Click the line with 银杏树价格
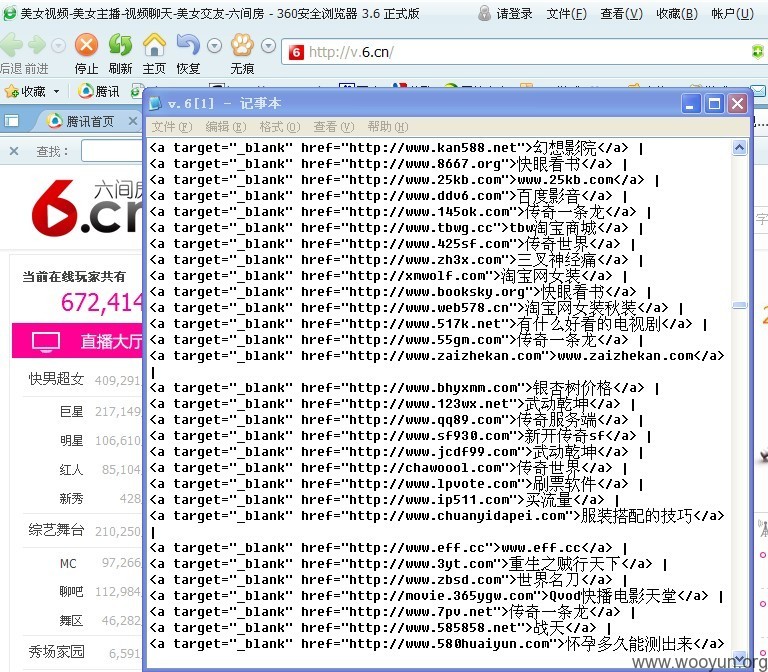The height and width of the screenshot is (672, 768). (404, 387)
